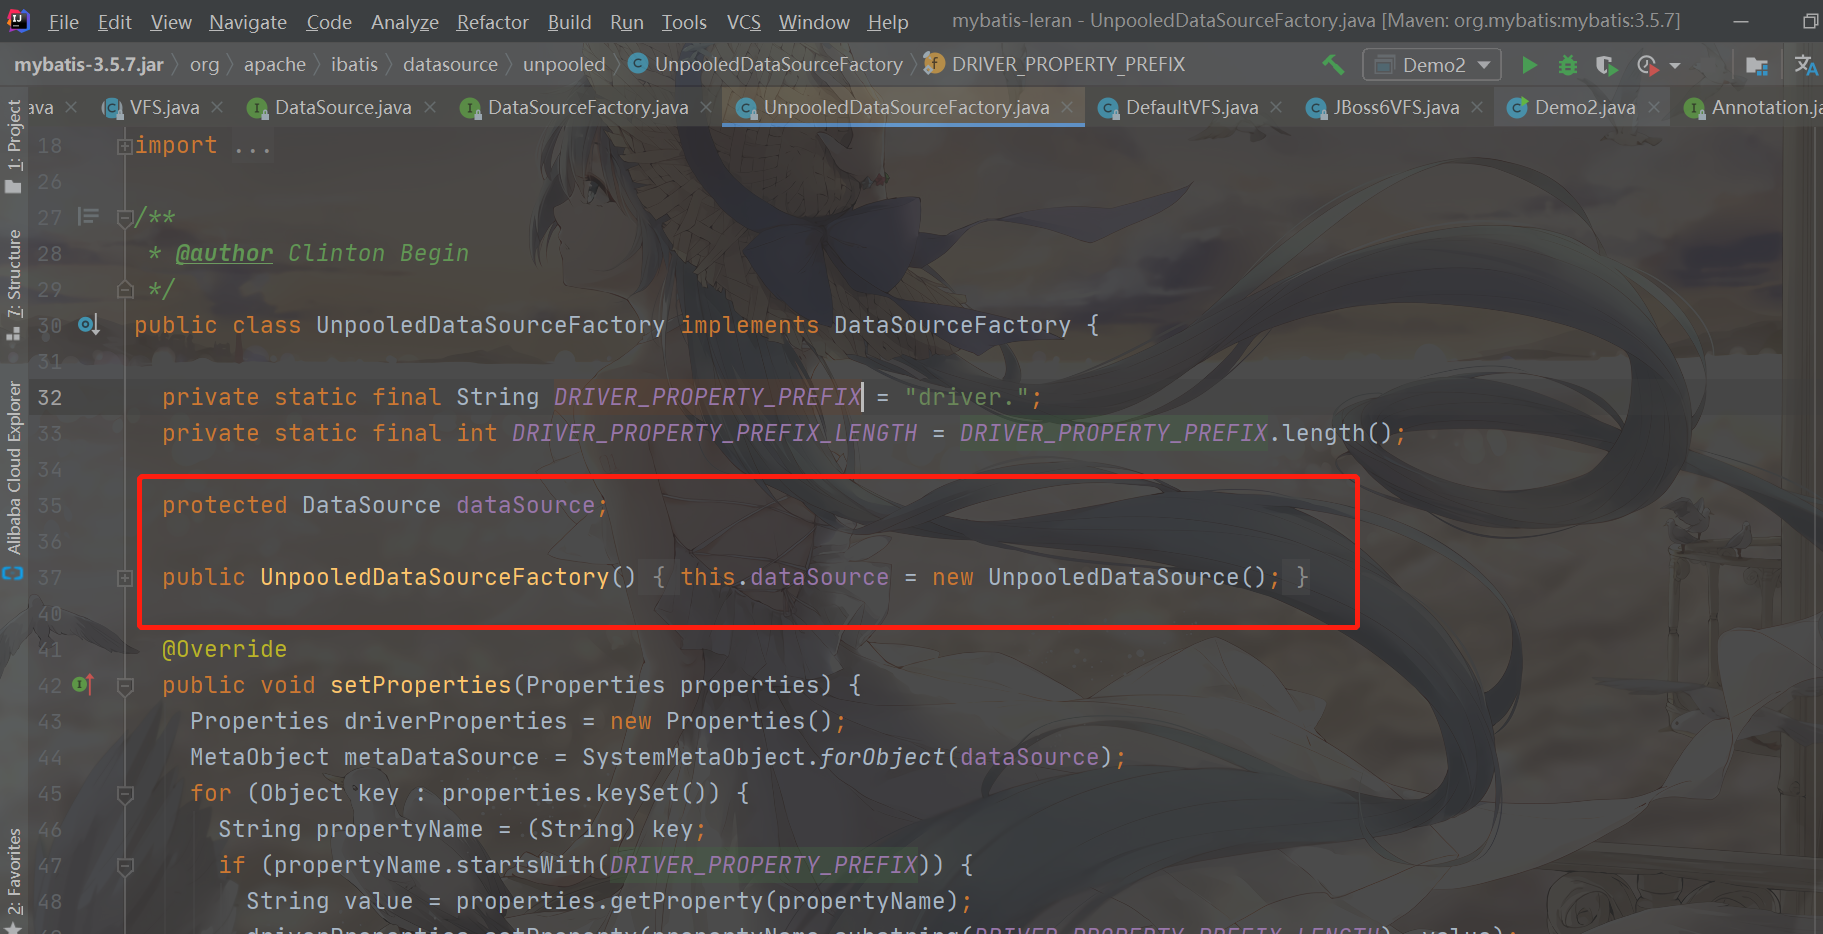The height and width of the screenshot is (934, 1823).
Task: Start debugging with the green bug icon
Action: tap(1568, 65)
